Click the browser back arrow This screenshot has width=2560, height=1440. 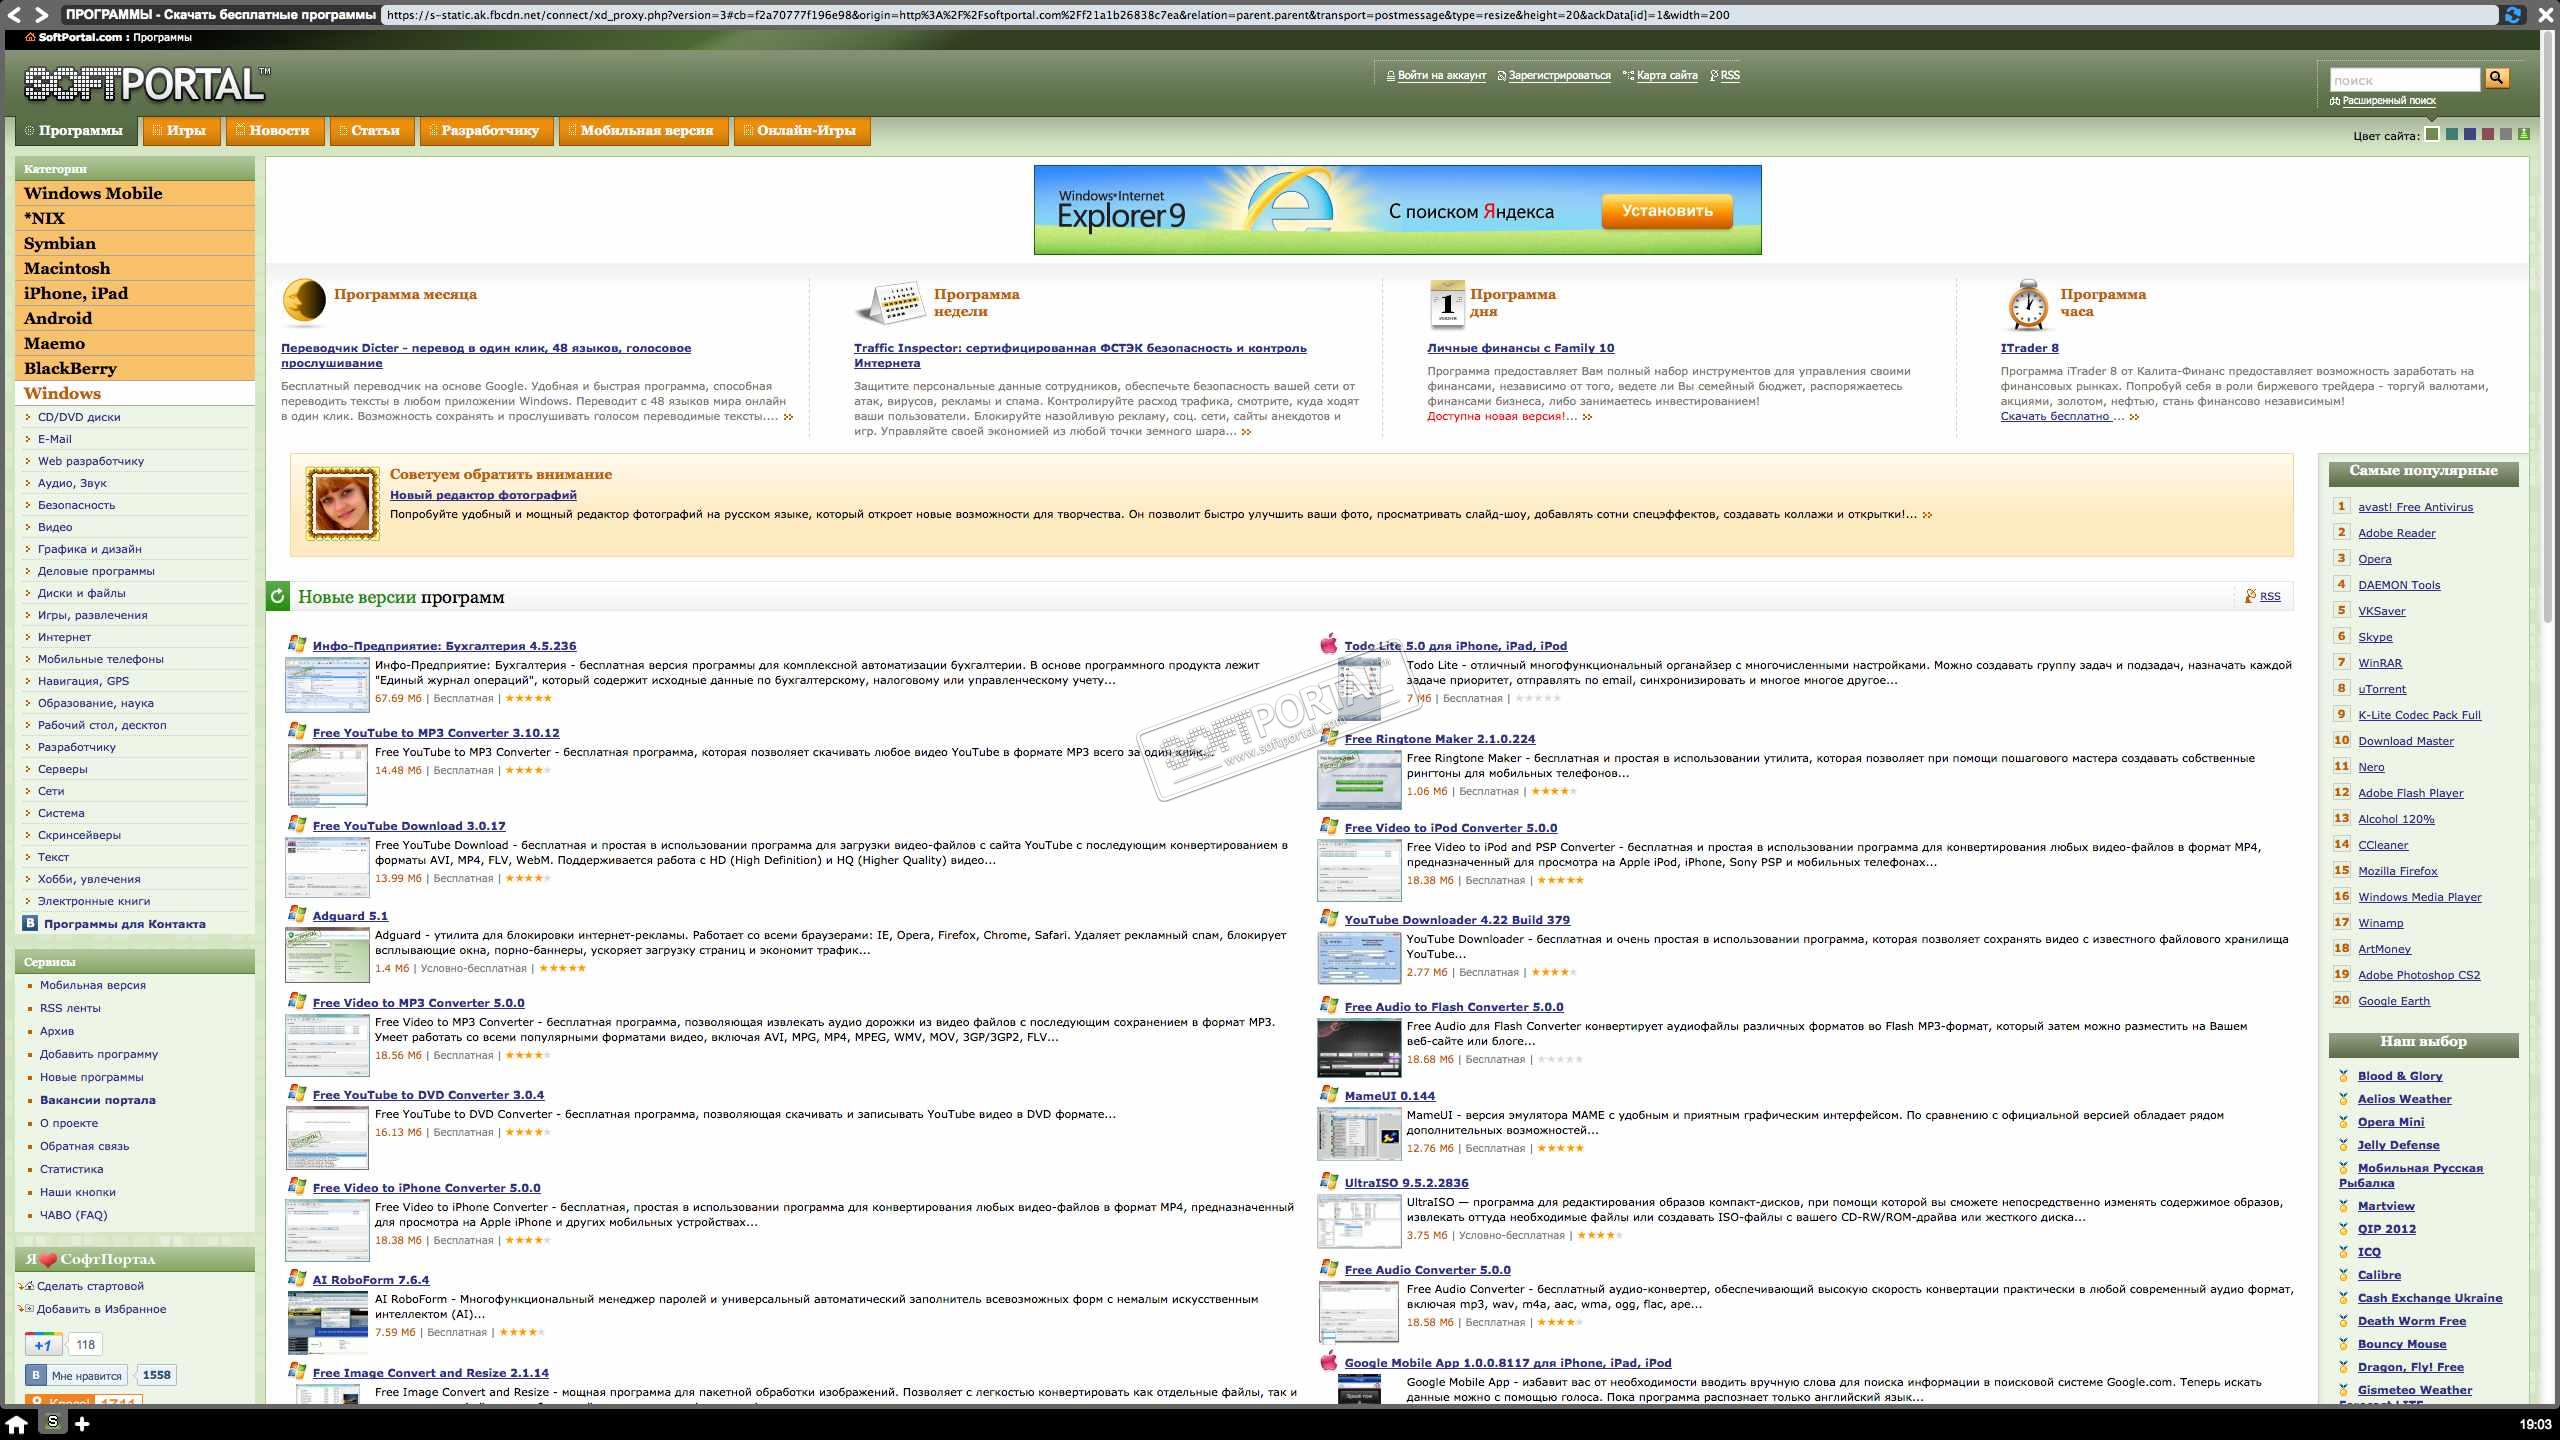14,15
